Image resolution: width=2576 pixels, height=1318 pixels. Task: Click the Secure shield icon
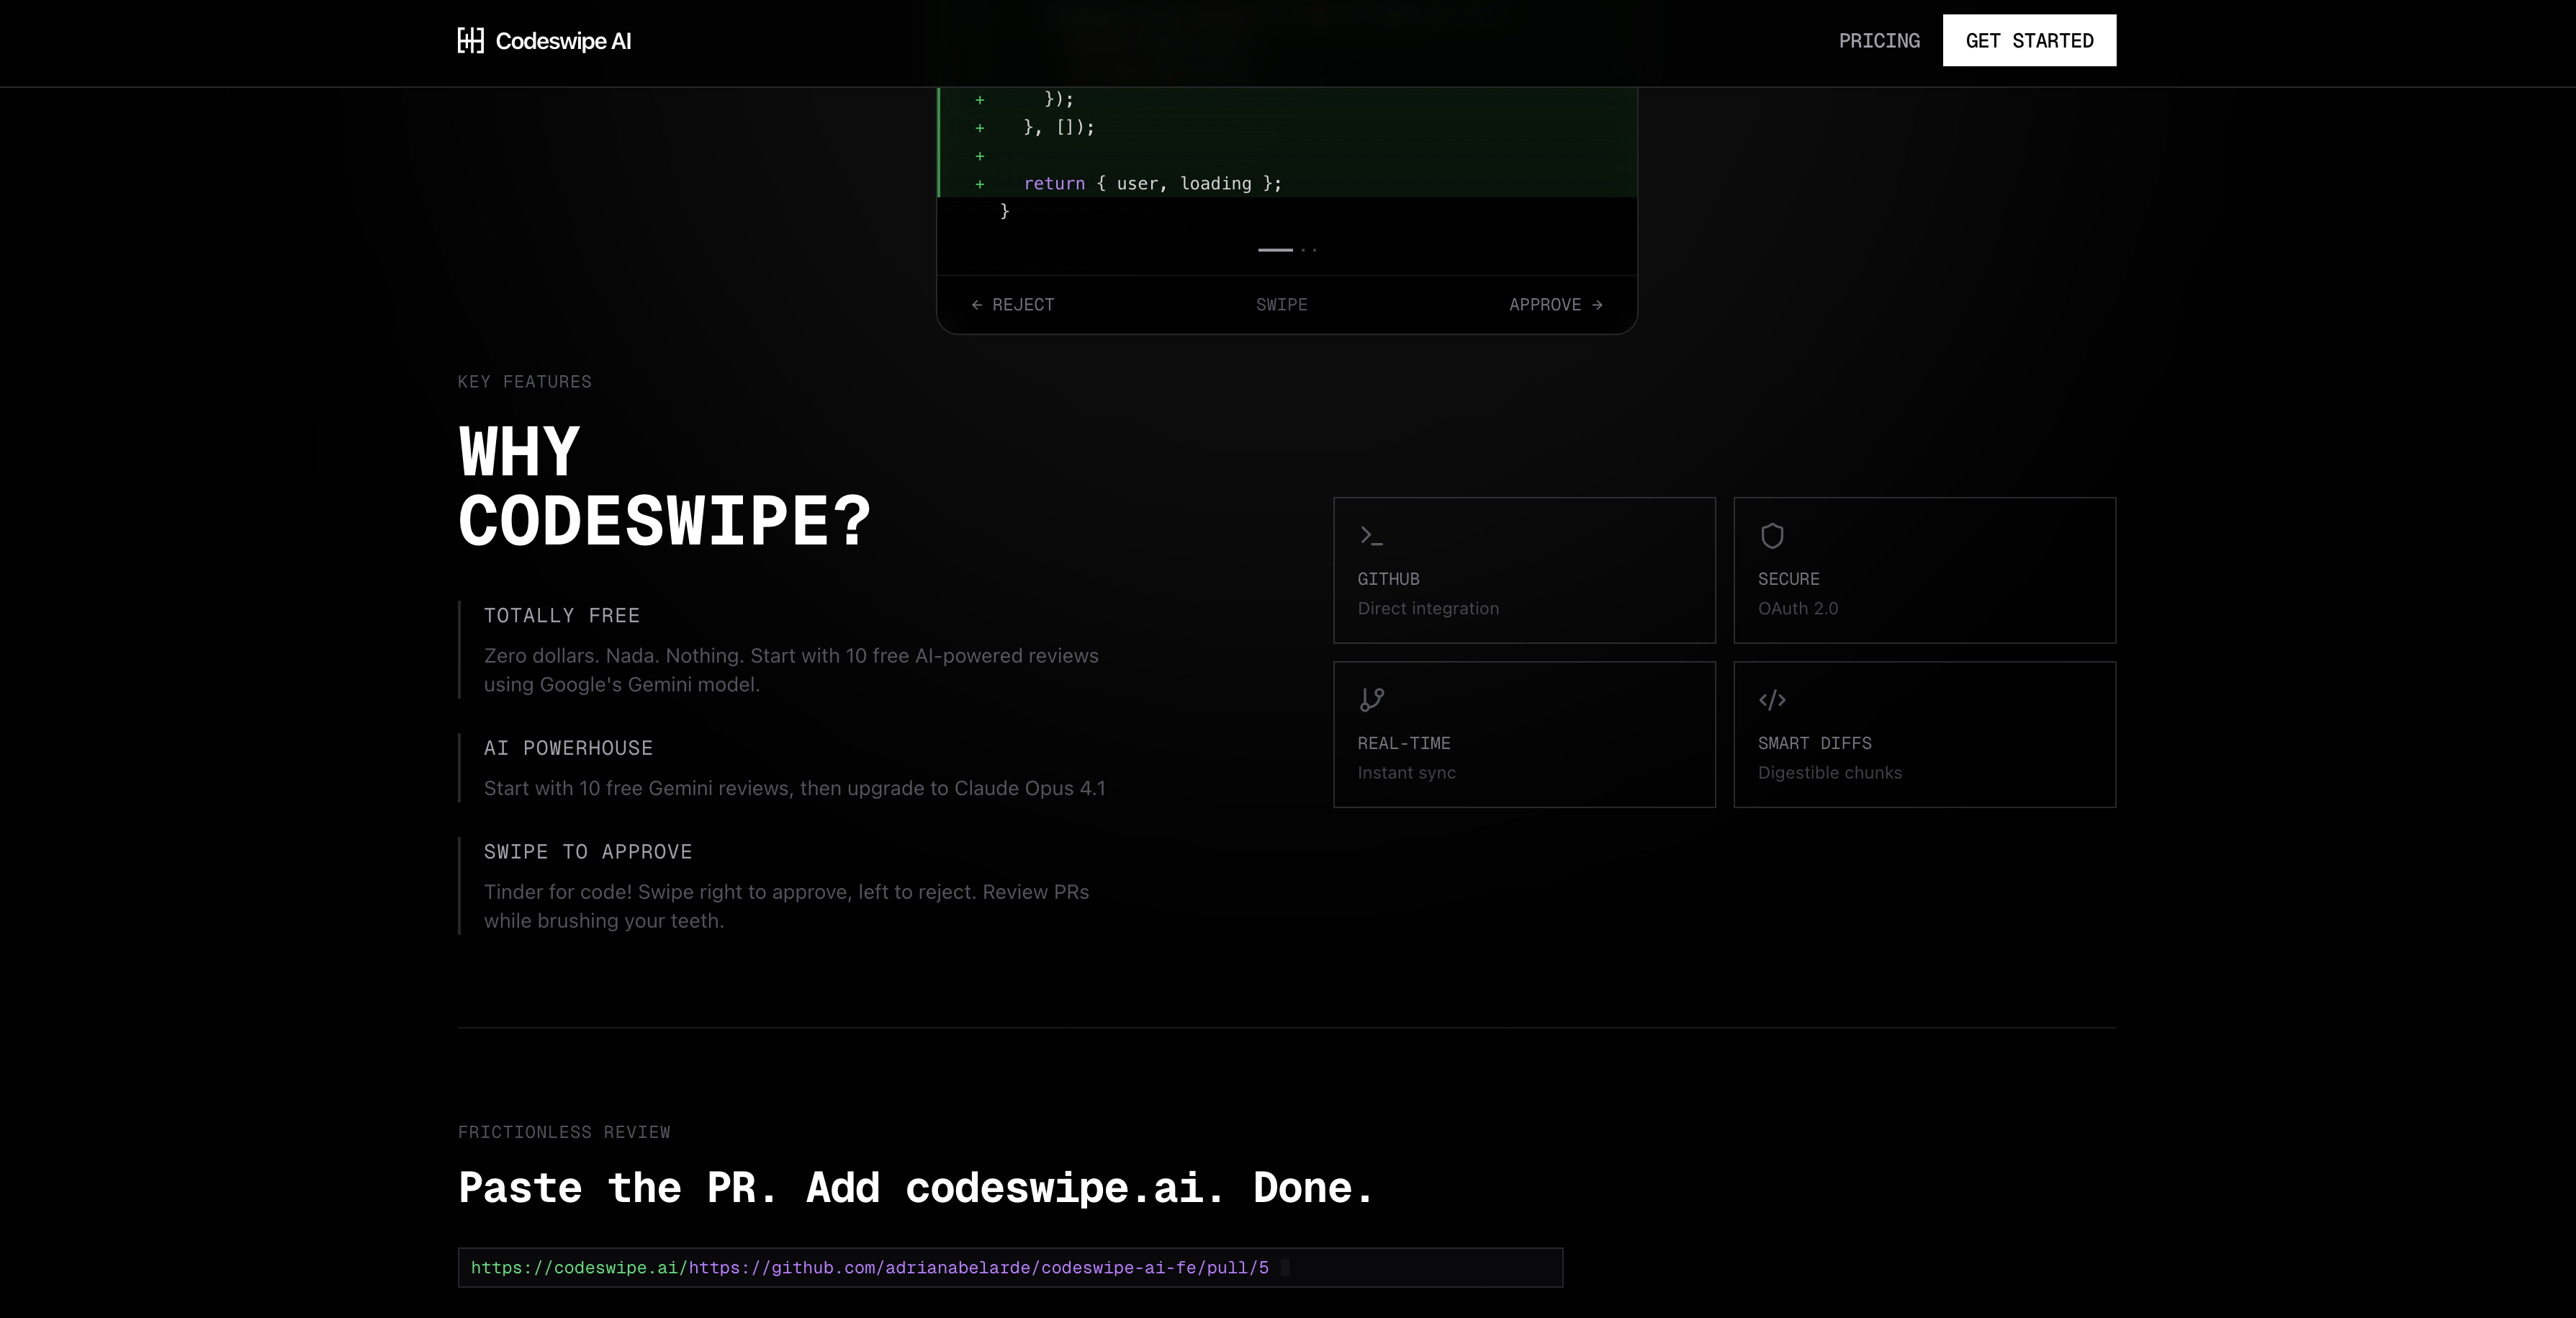point(1772,536)
